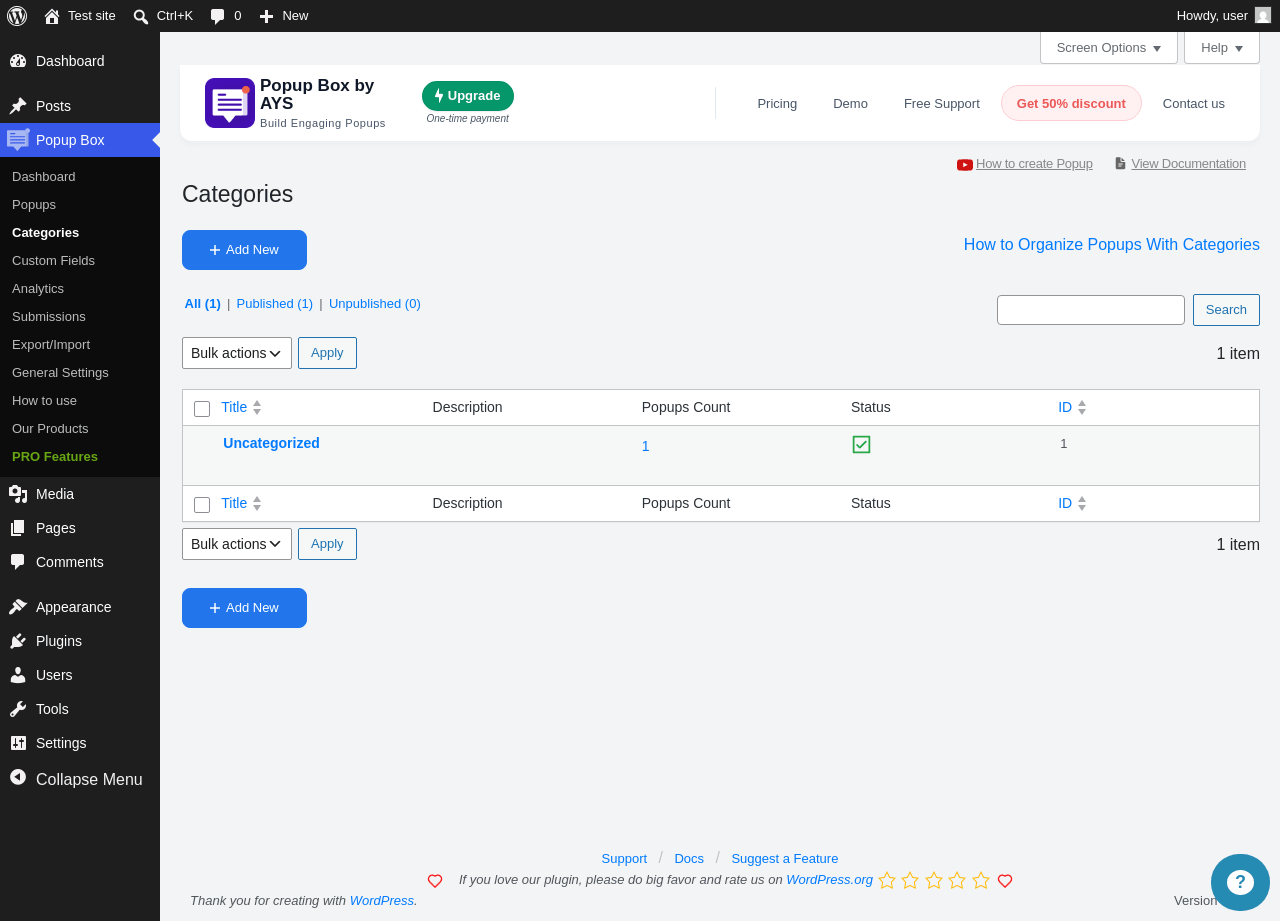
Task: Click the Popup Box by AYS logo
Action: [230, 103]
